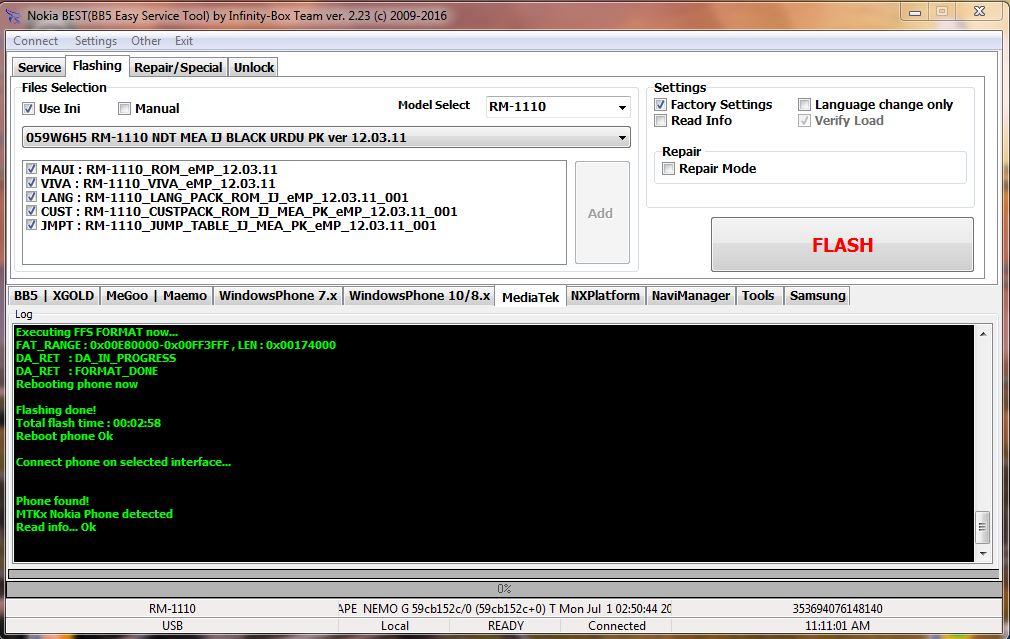Screen dimensions: 1010x639
Task: Click 'DA_RET : FORMAT_DONE' log line
Action: coord(87,371)
